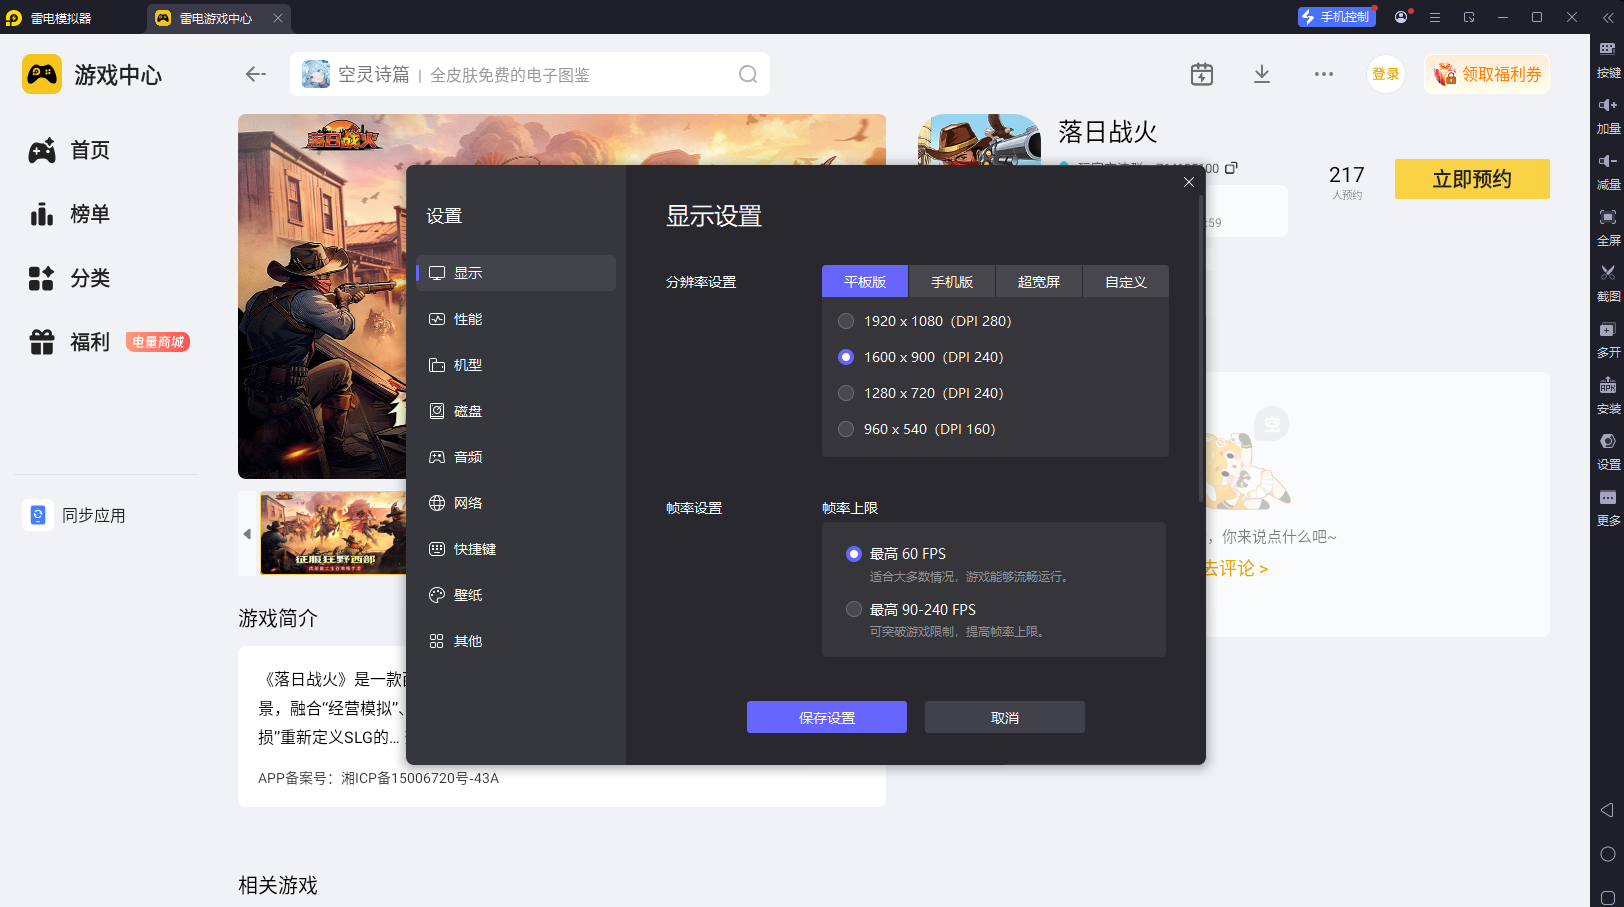Open 壁纸 settings category
The width and height of the screenshot is (1624, 907).
coord(516,595)
